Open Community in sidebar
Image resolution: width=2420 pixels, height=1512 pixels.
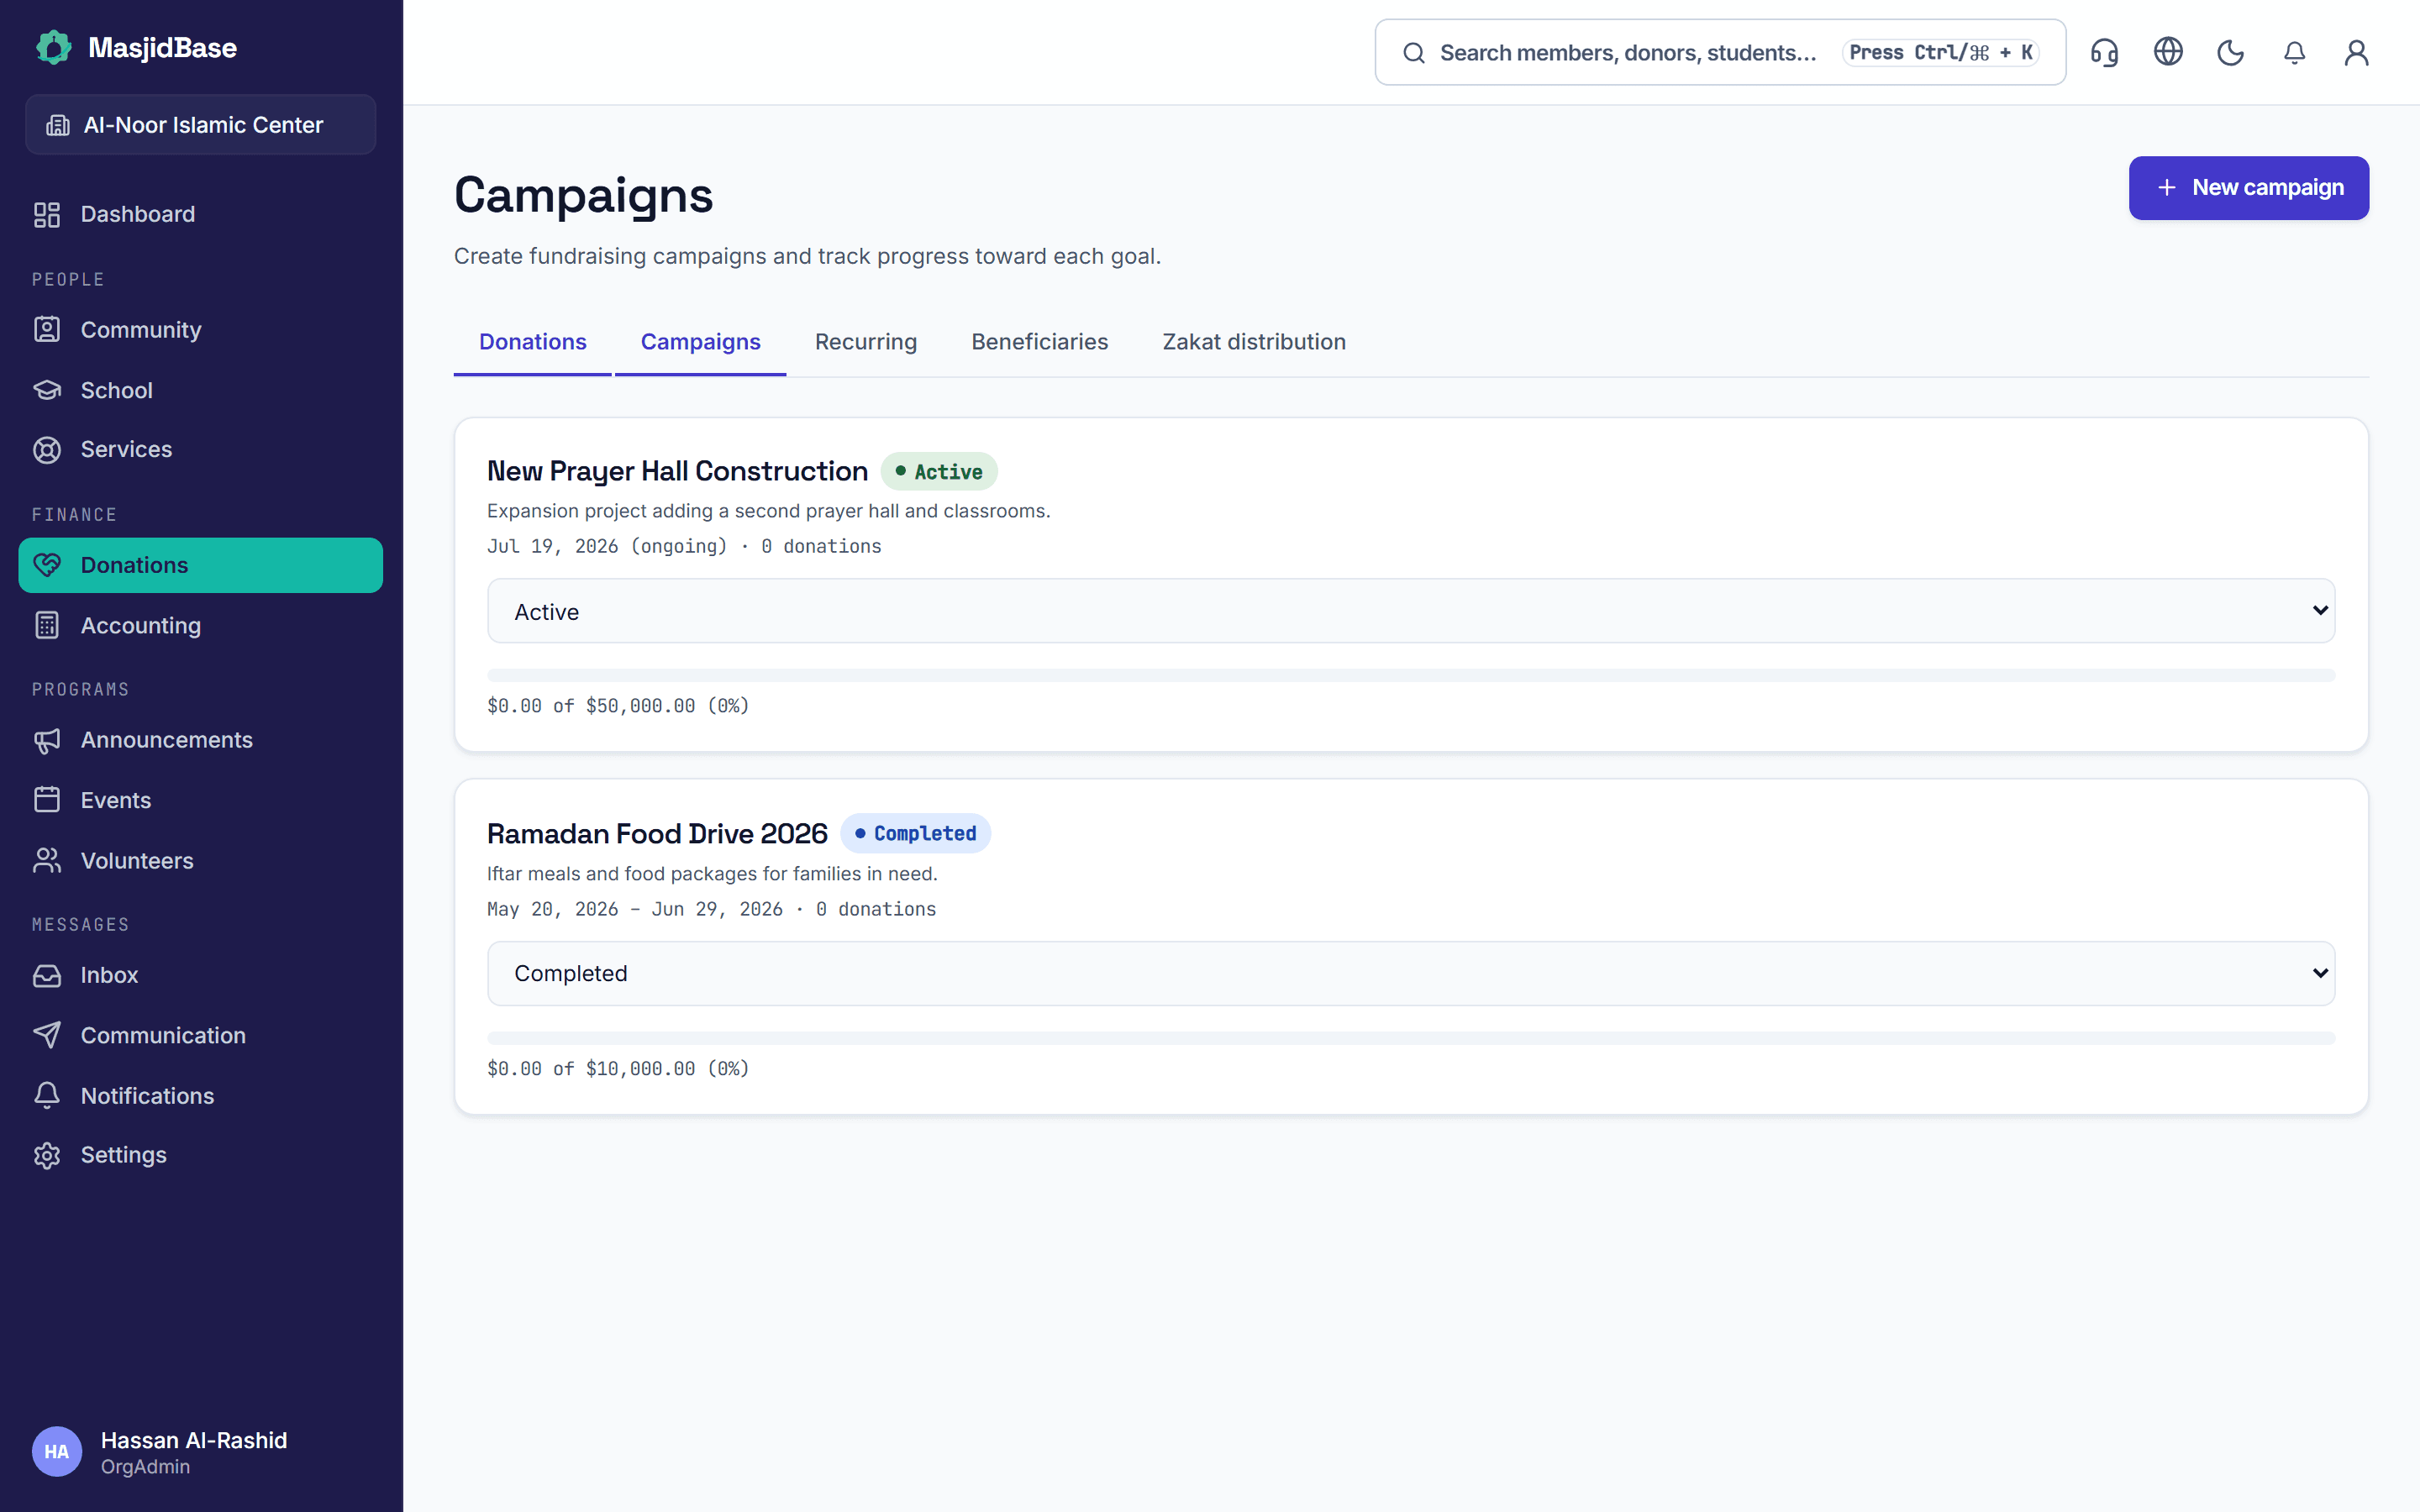(200, 330)
